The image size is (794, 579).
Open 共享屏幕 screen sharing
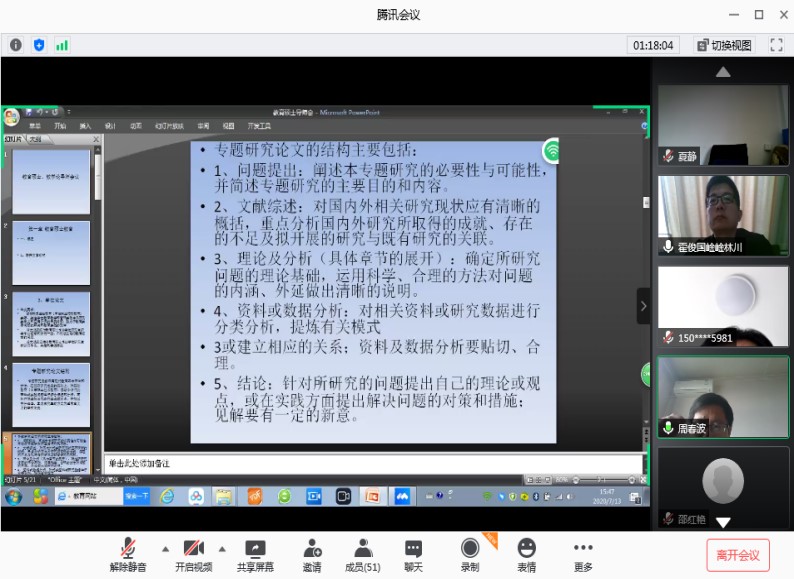[x=255, y=555]
